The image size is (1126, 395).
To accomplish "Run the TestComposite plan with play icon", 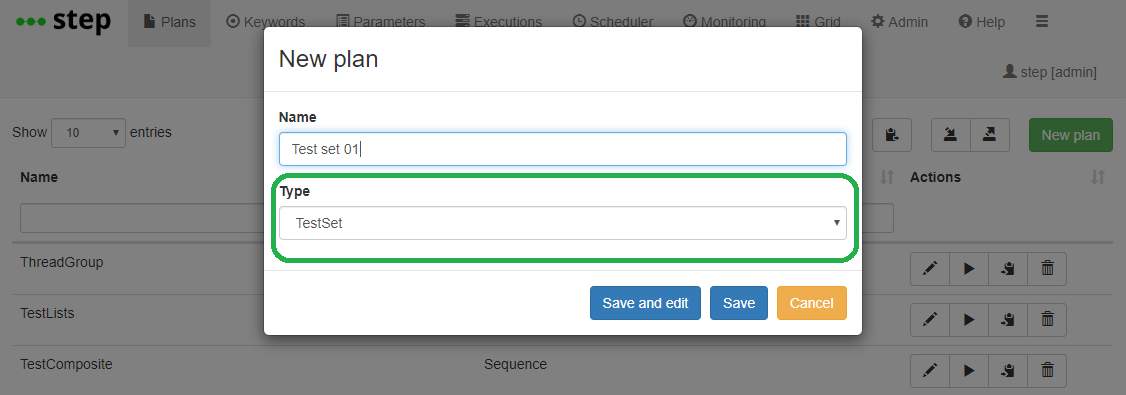I will [x=969, y=371].
